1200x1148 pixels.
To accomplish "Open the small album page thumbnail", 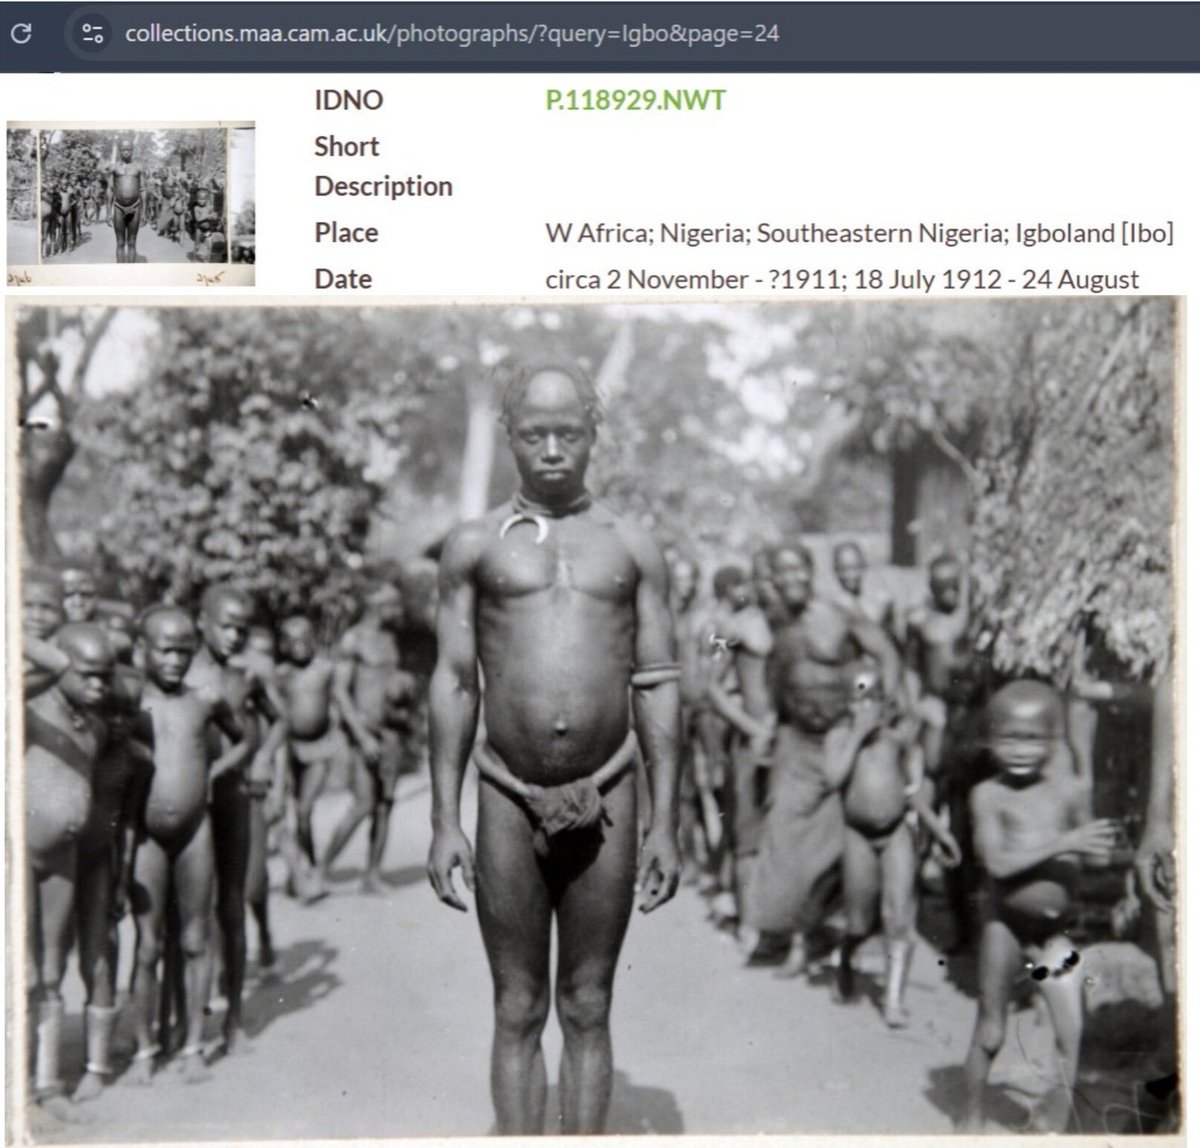I will click(130, 204).
